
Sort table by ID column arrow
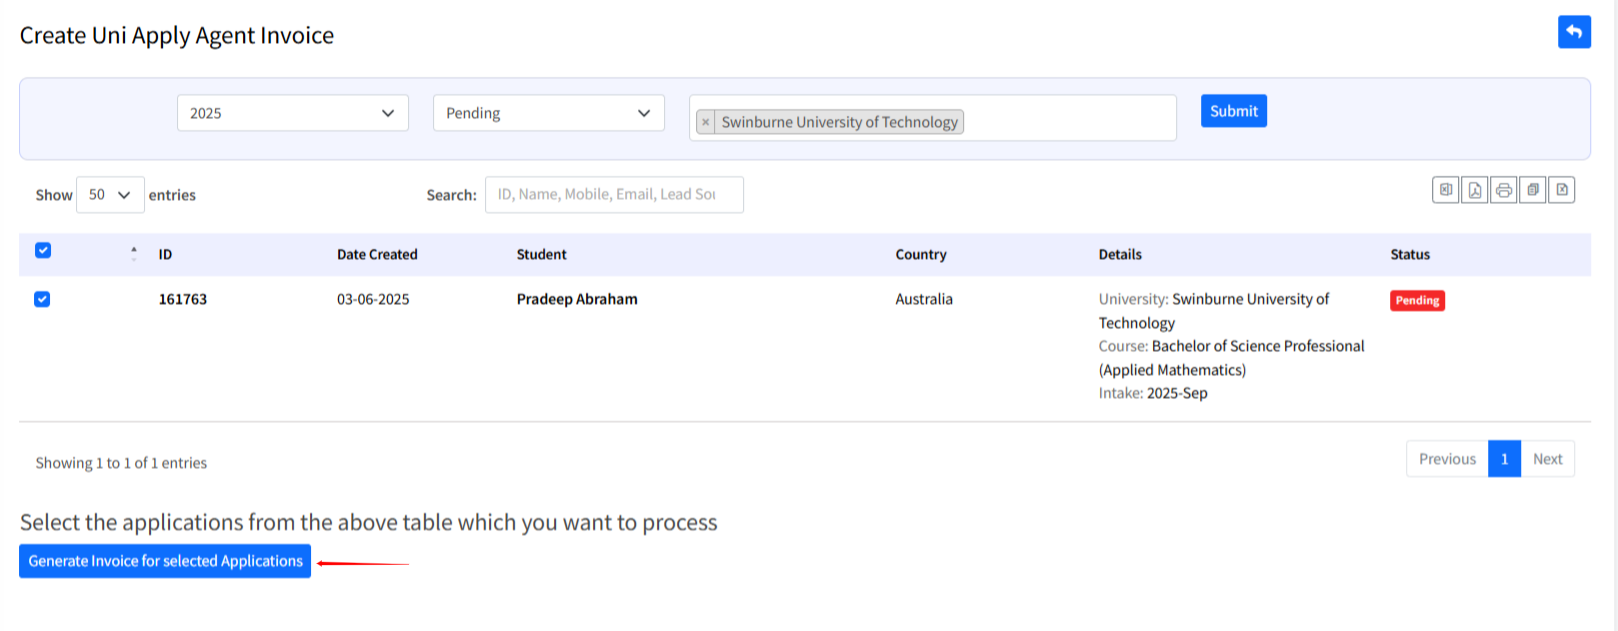click(134, 254)
